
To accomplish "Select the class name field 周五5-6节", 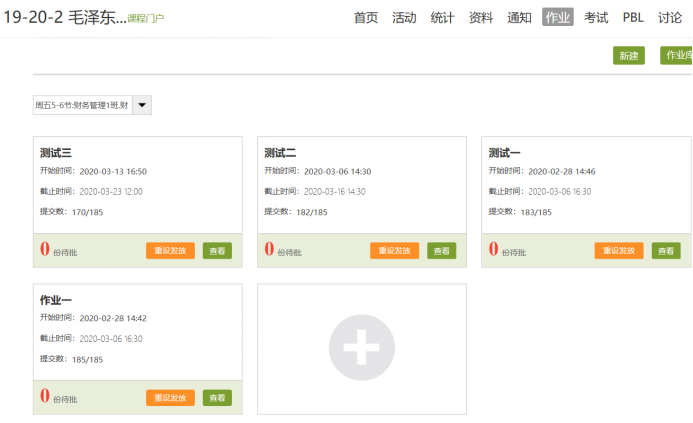I will (x=83, y=105).
